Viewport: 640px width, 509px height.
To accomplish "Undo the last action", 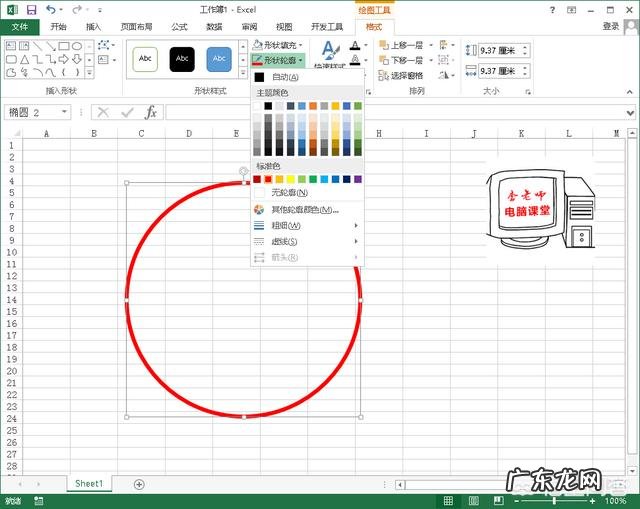I will [51, 9].
